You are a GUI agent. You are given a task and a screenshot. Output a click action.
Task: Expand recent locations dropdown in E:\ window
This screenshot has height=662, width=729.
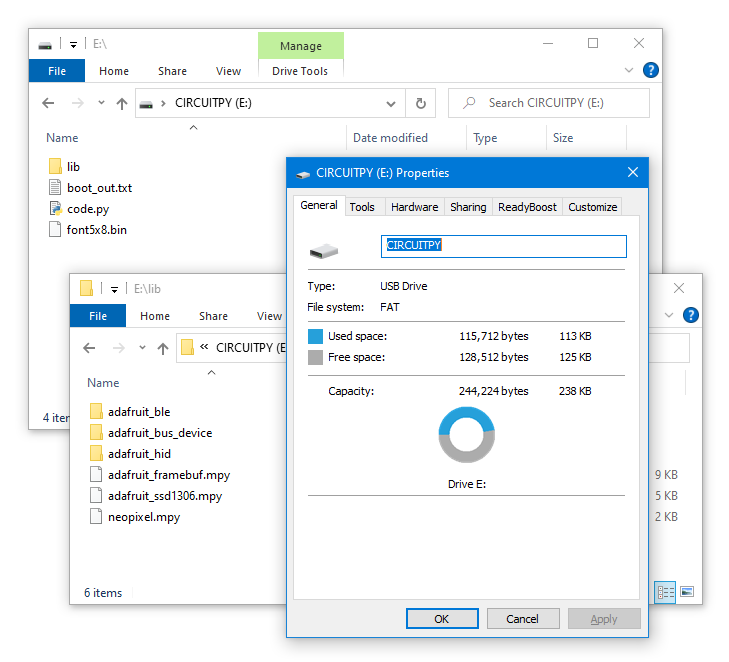click(x=101, y=103)
